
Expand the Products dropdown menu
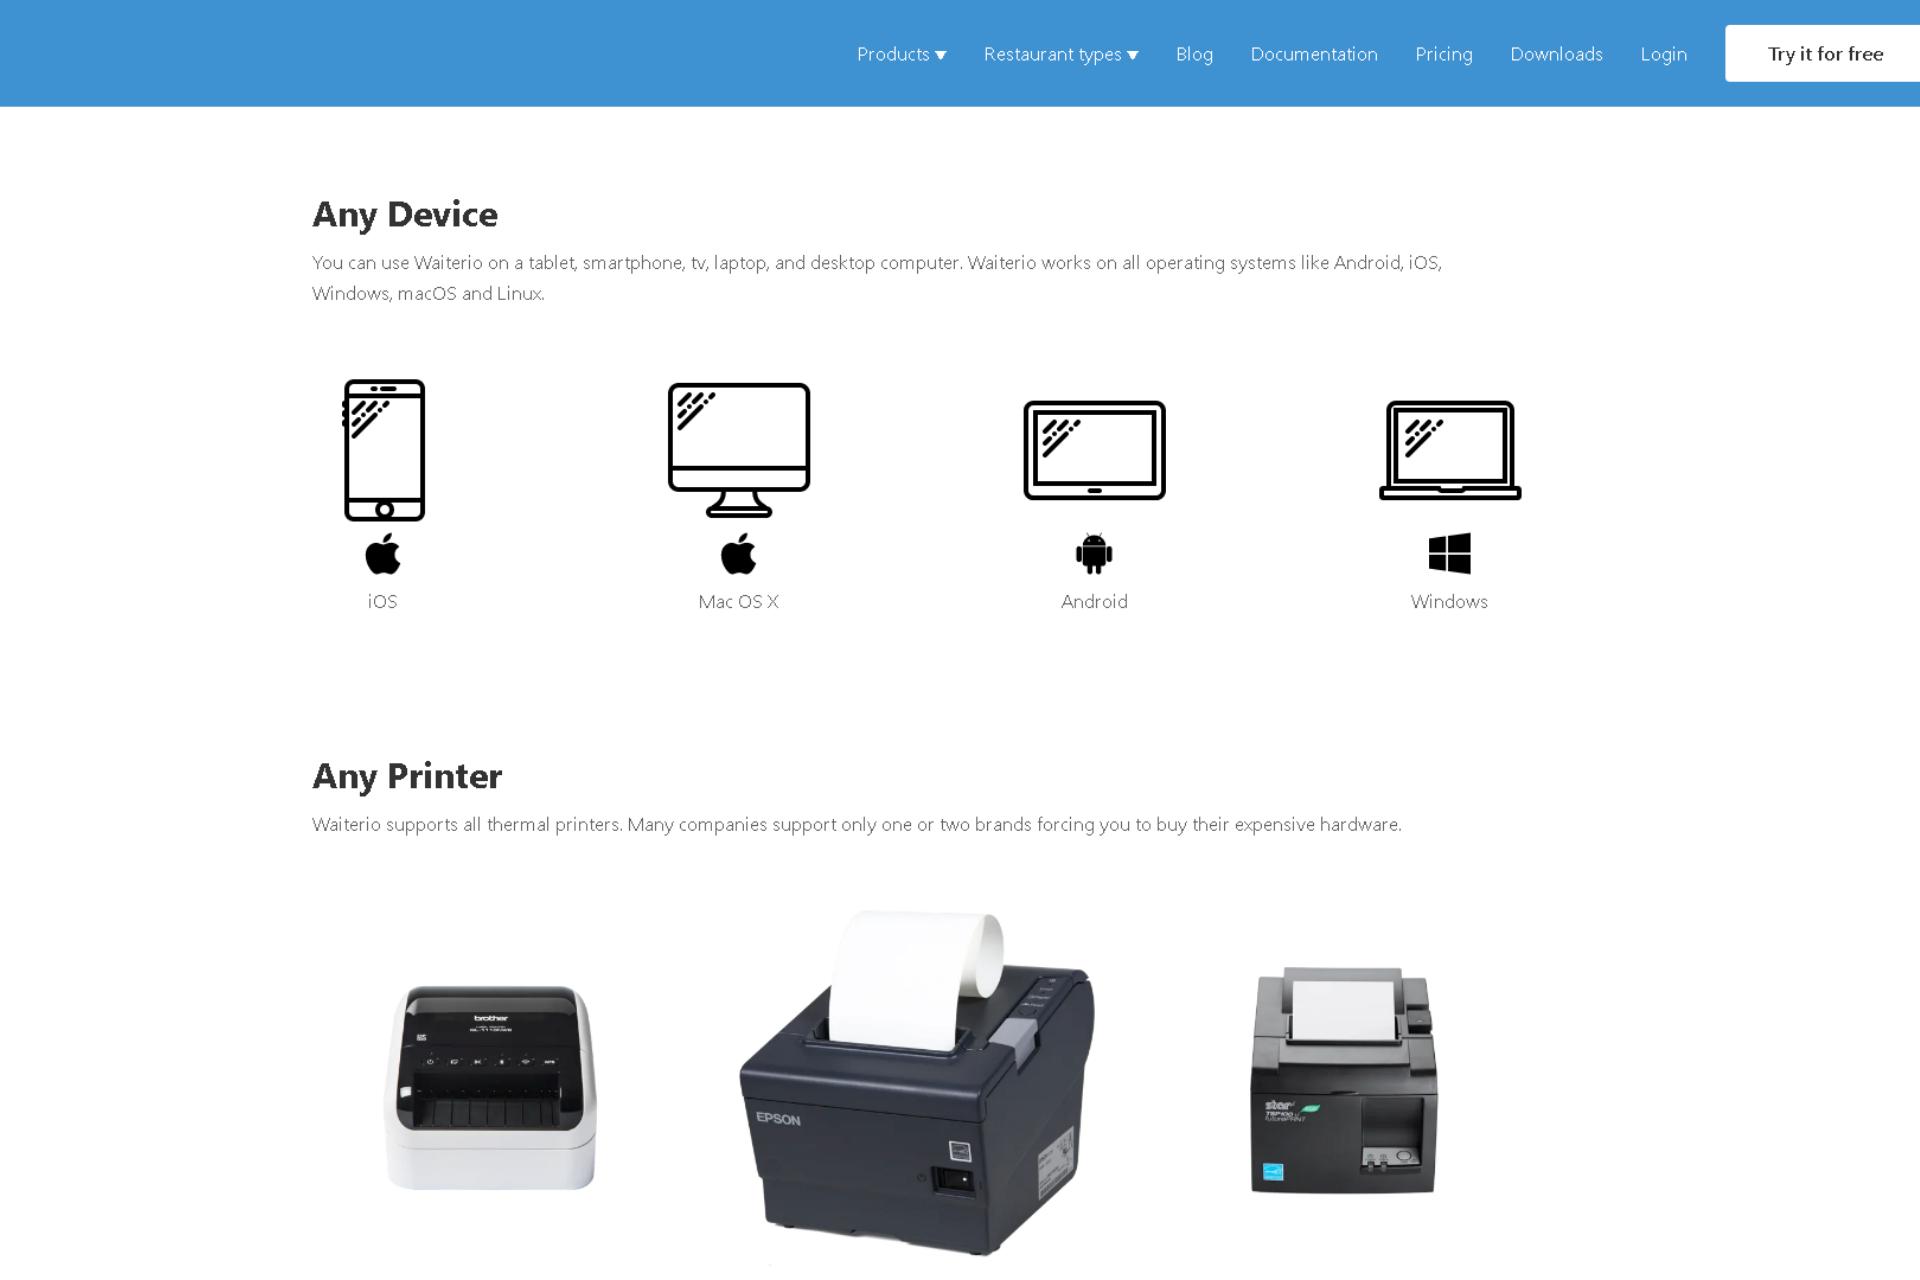point(901,53)
